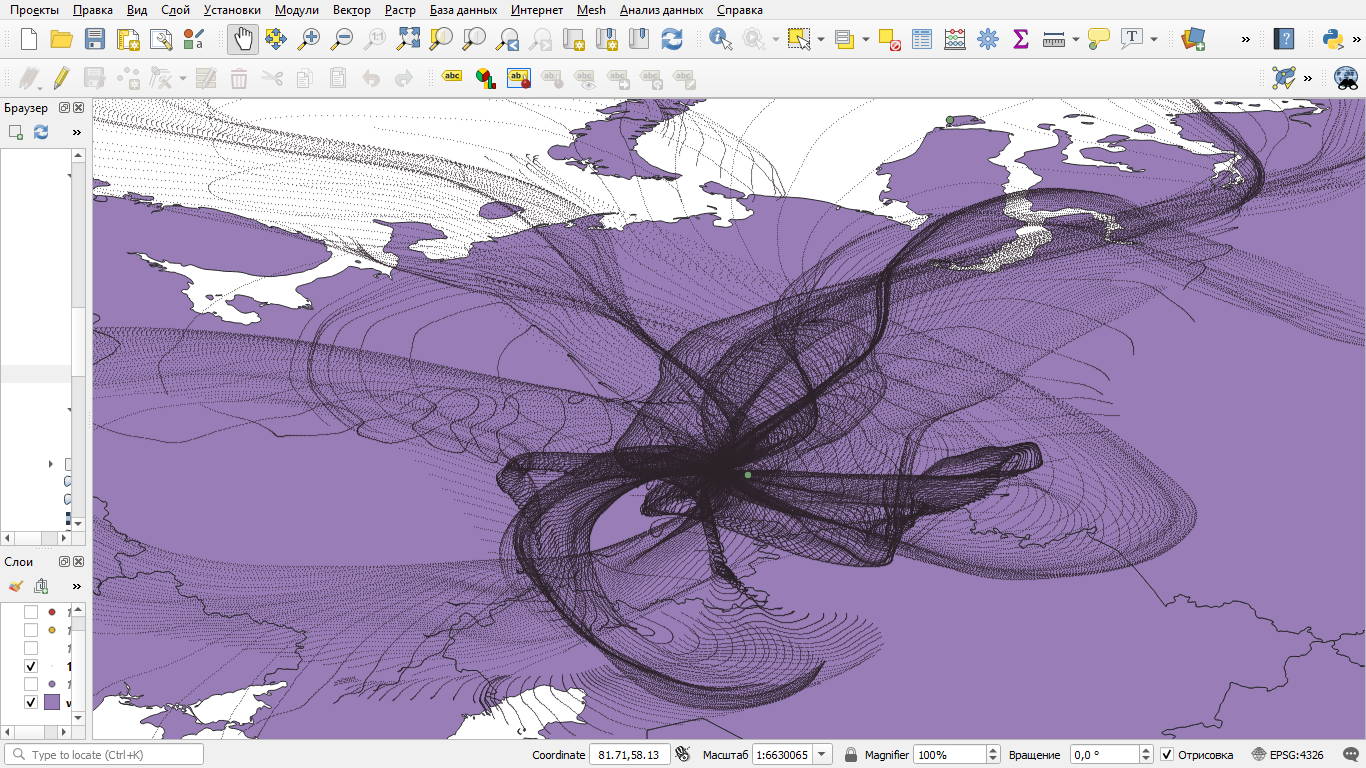Open the Масштаб scale dropdown
This screenshot has width=1366, height=768.
pyautogui.click(x=822, y=755)
